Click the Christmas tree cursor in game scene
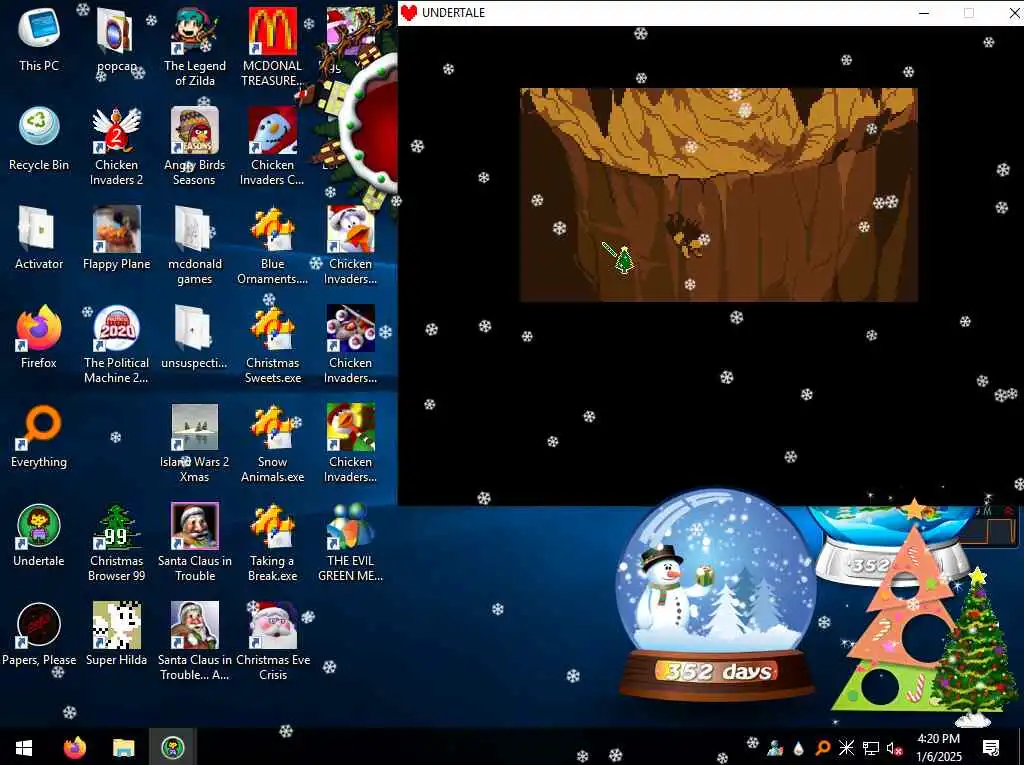The width and height of the screenshot is (1024, 765). [624, 259]
